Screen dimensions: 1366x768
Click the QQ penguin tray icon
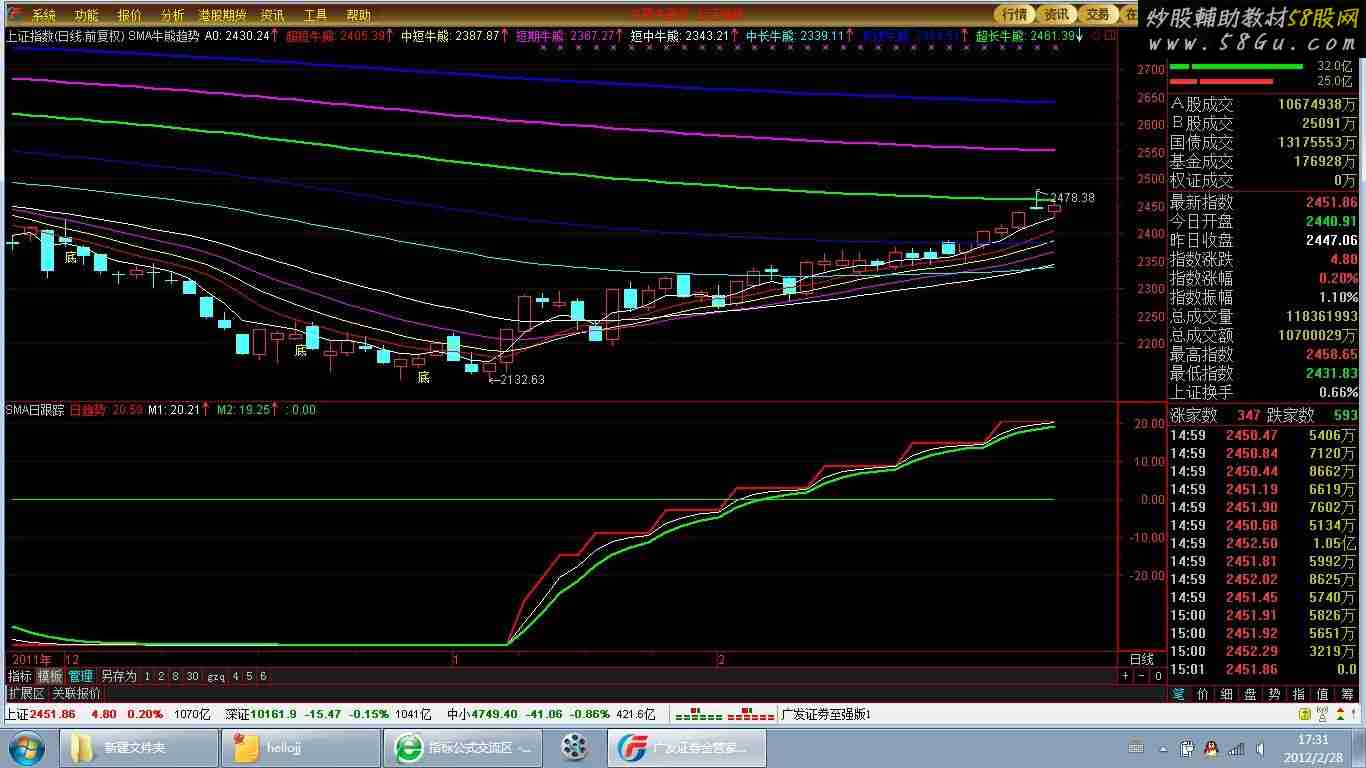point(1209,748)
